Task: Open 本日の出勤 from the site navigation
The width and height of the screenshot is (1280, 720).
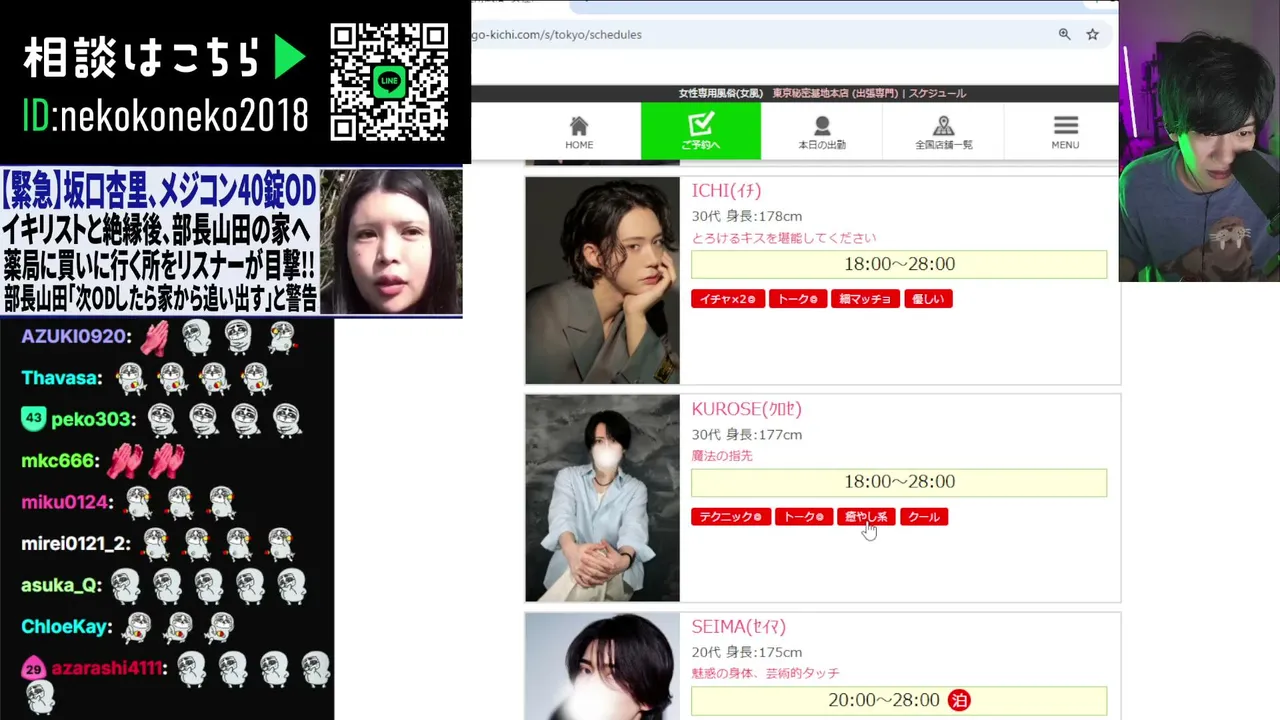Action: tap(822, 131)
